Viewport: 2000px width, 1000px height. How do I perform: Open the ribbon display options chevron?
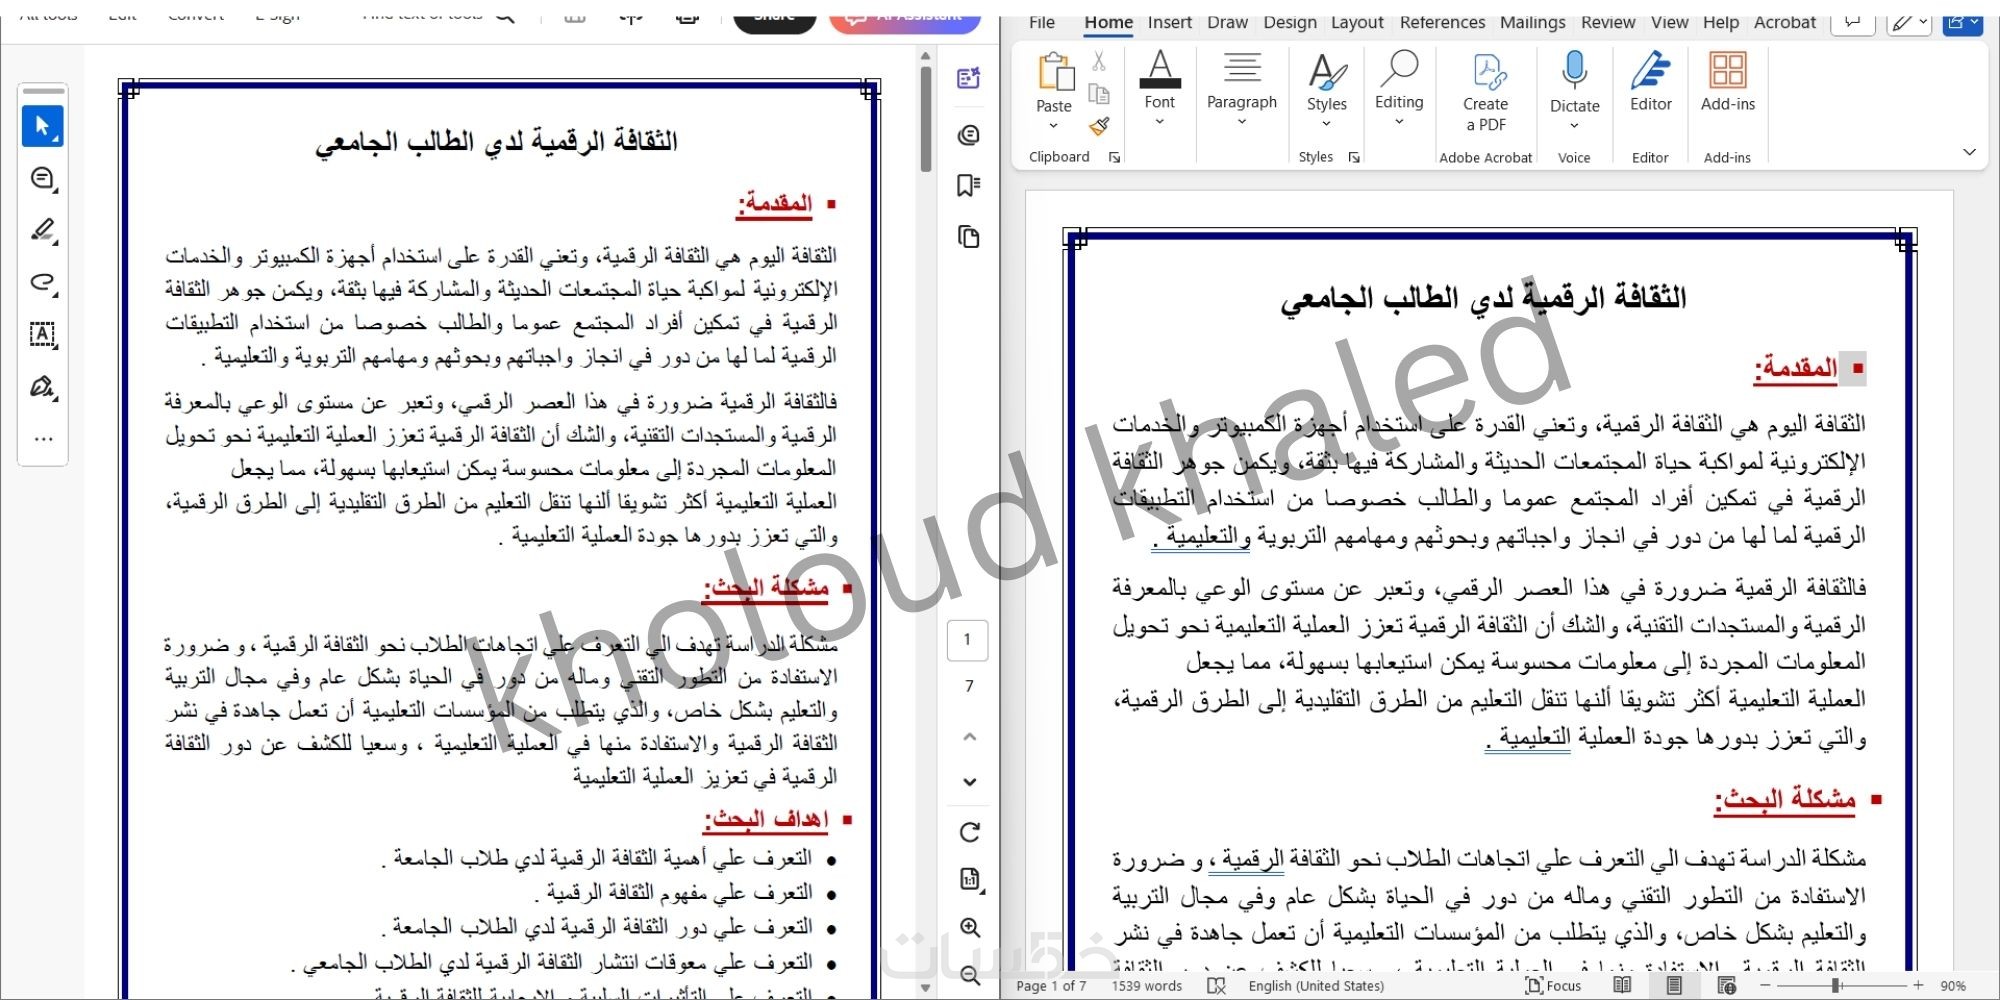1969,152
